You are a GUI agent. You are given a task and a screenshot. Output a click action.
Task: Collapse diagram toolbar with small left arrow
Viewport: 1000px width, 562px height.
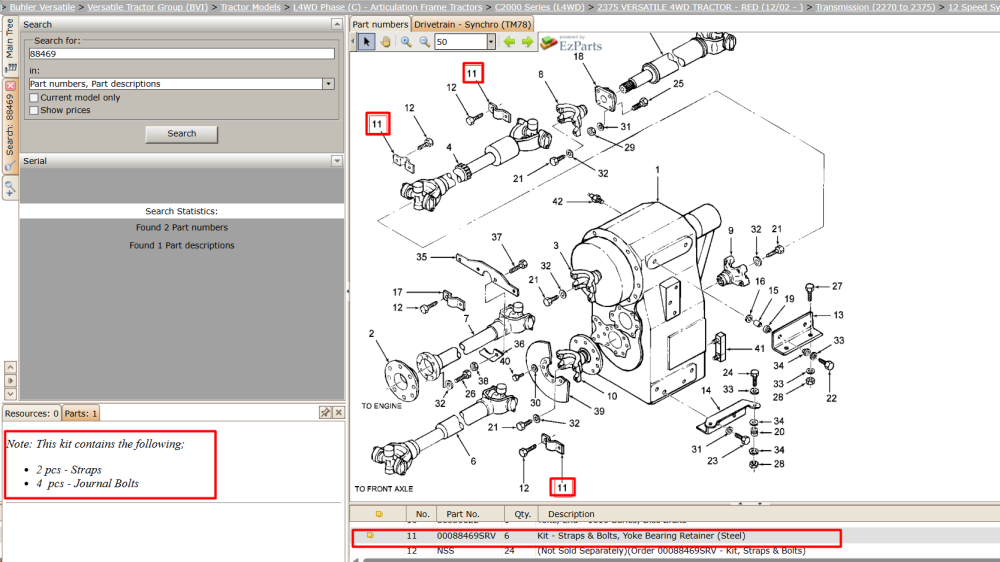point(353,42)
